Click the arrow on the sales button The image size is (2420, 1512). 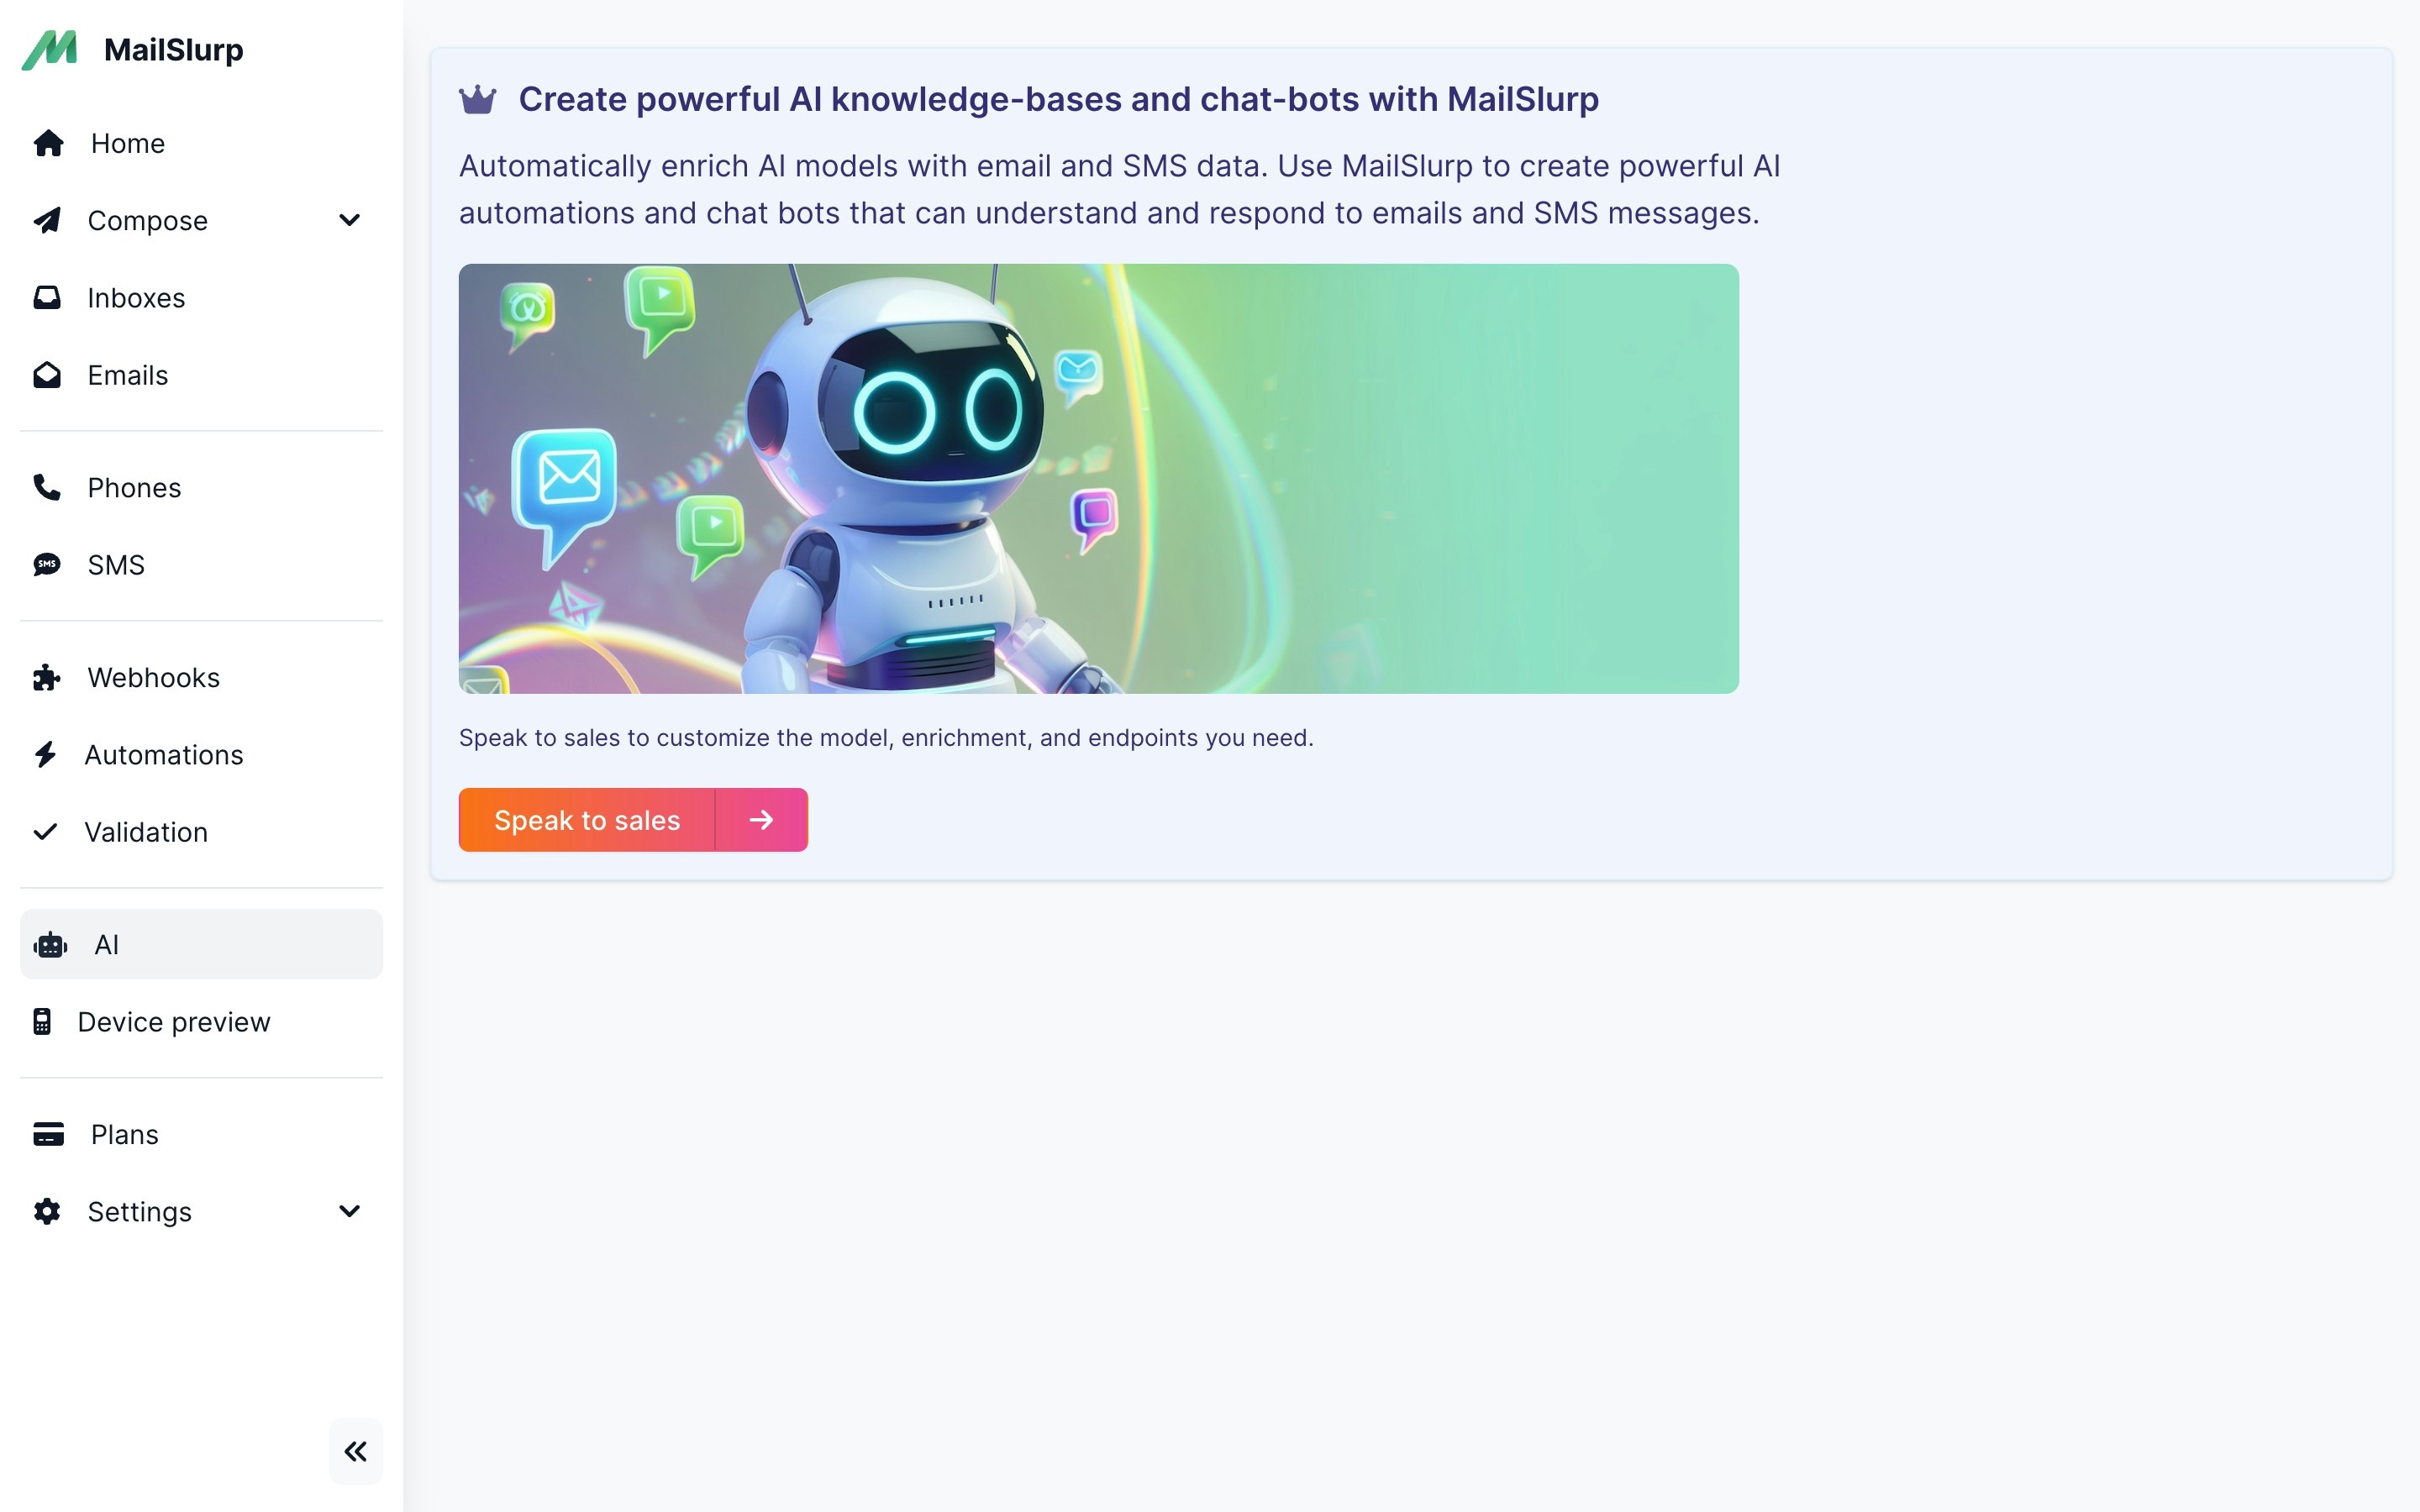point(762,820)
